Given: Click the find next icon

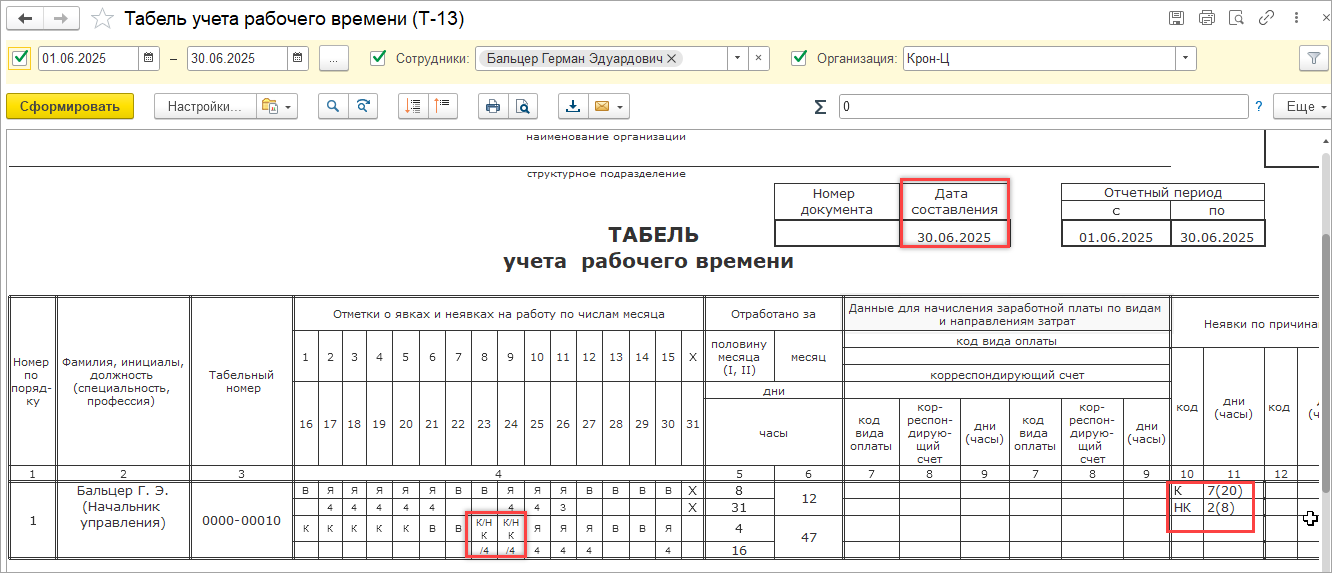Looking at the screenshot, I should [x=363, y=106].
